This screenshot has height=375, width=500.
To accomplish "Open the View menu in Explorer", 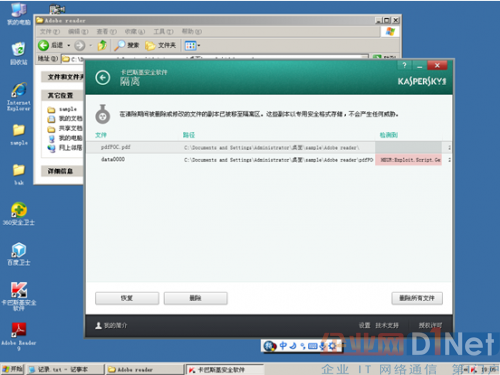I will coord(106,31).
